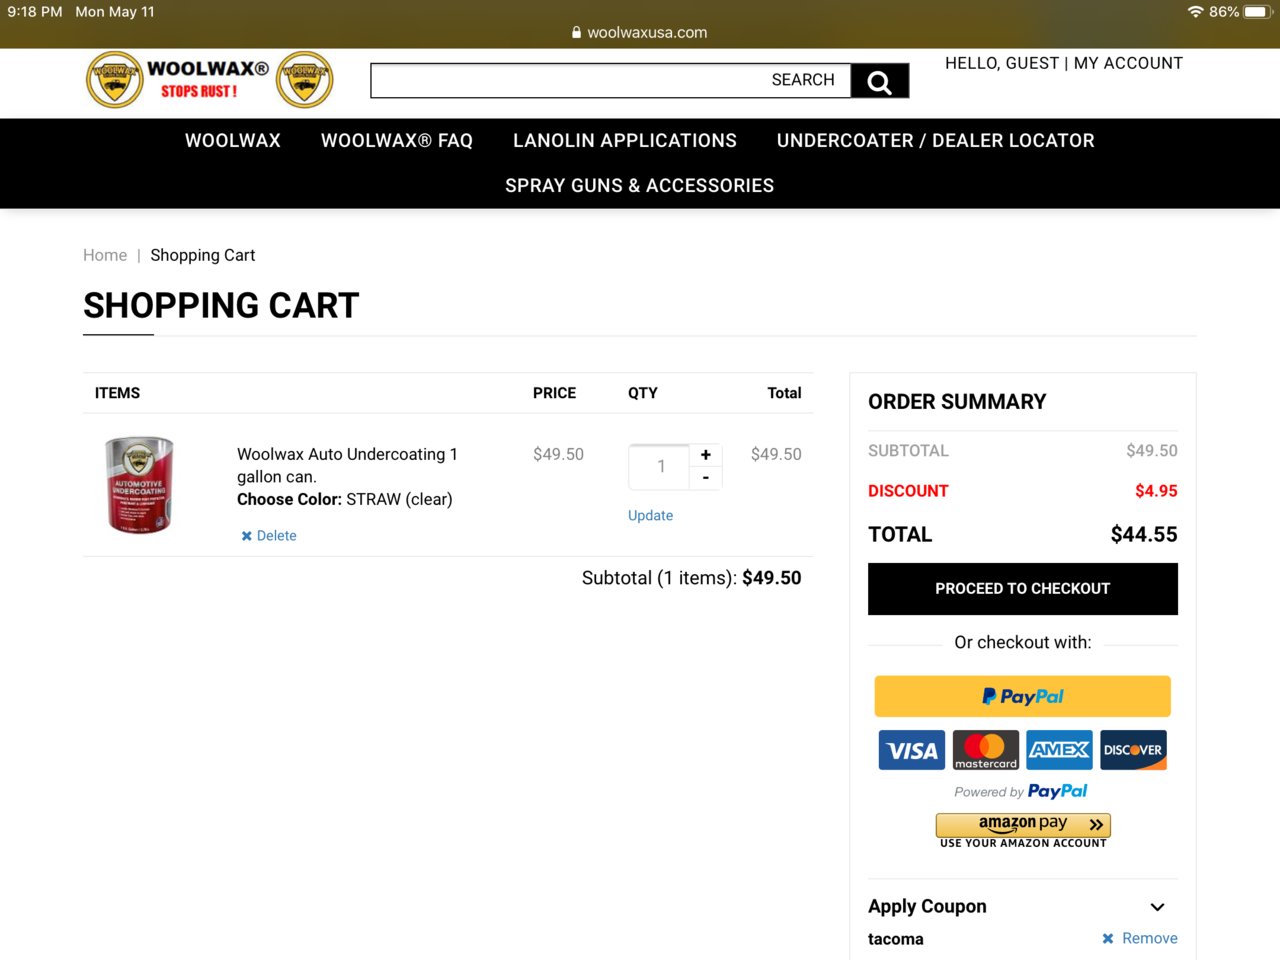The width and height of the screenshot is (1280, 960).
Task: Click the Woolwax logo badge left of brand name
Action: click(115, 80)
